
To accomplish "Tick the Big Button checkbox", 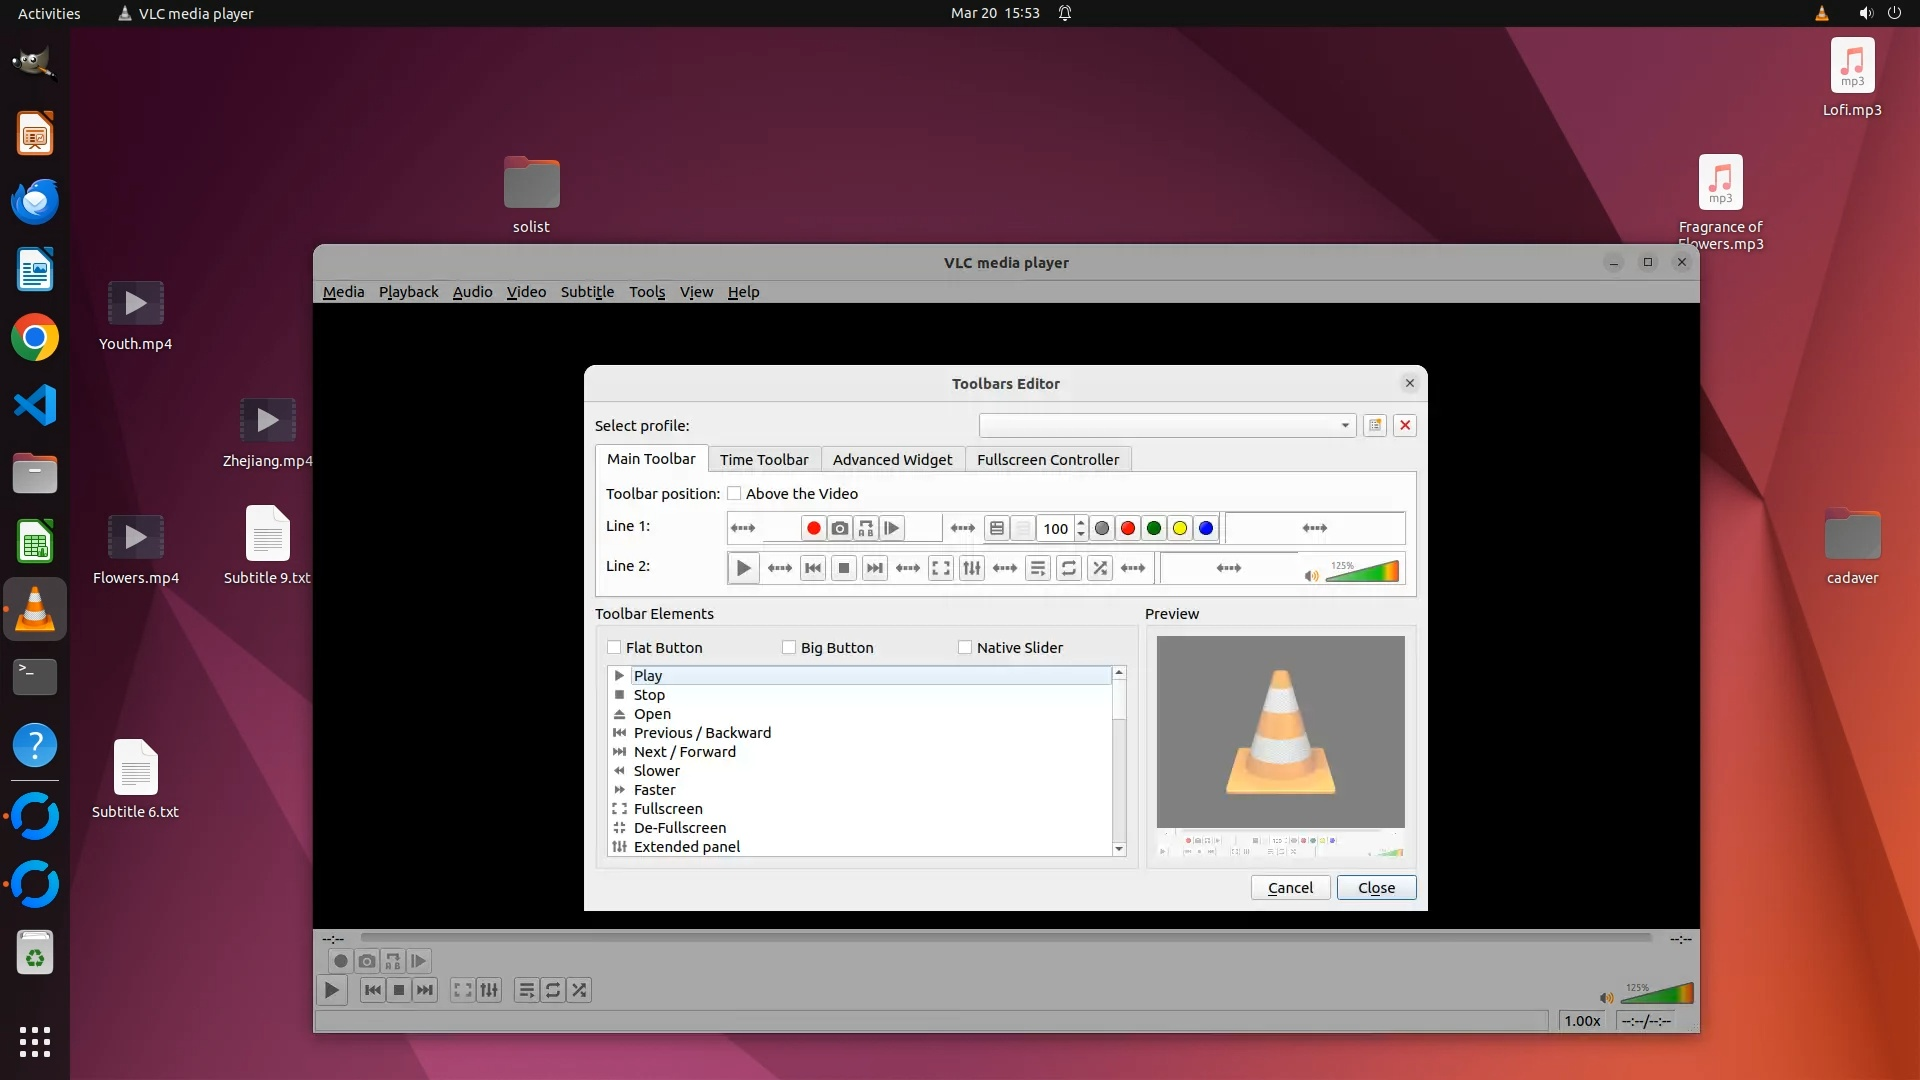I will coord(789,647).
